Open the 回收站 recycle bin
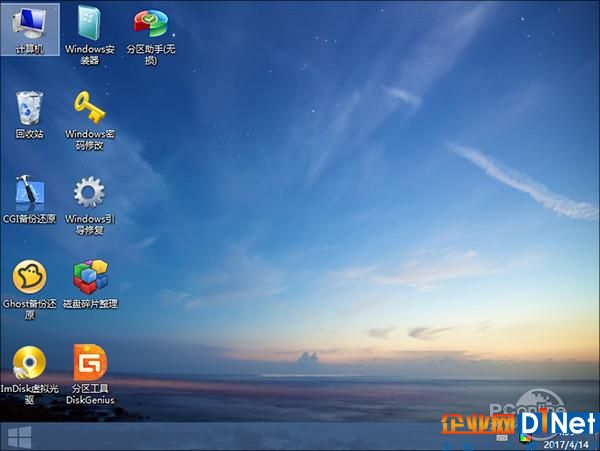This screenshot has width=600, height=451. (29, 114)
